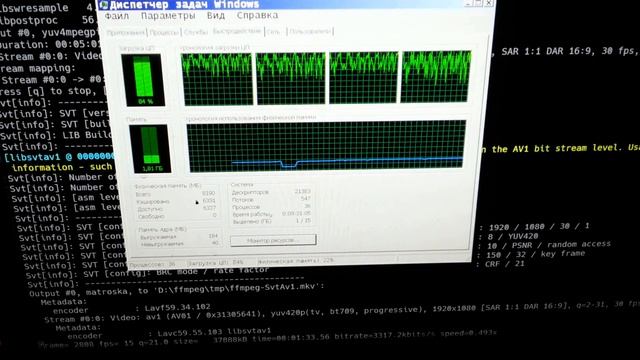This screenshot has width=640, height=360.
Task: Open the Параметры menu
Action: pyautogui.click(x=168, y=16)
